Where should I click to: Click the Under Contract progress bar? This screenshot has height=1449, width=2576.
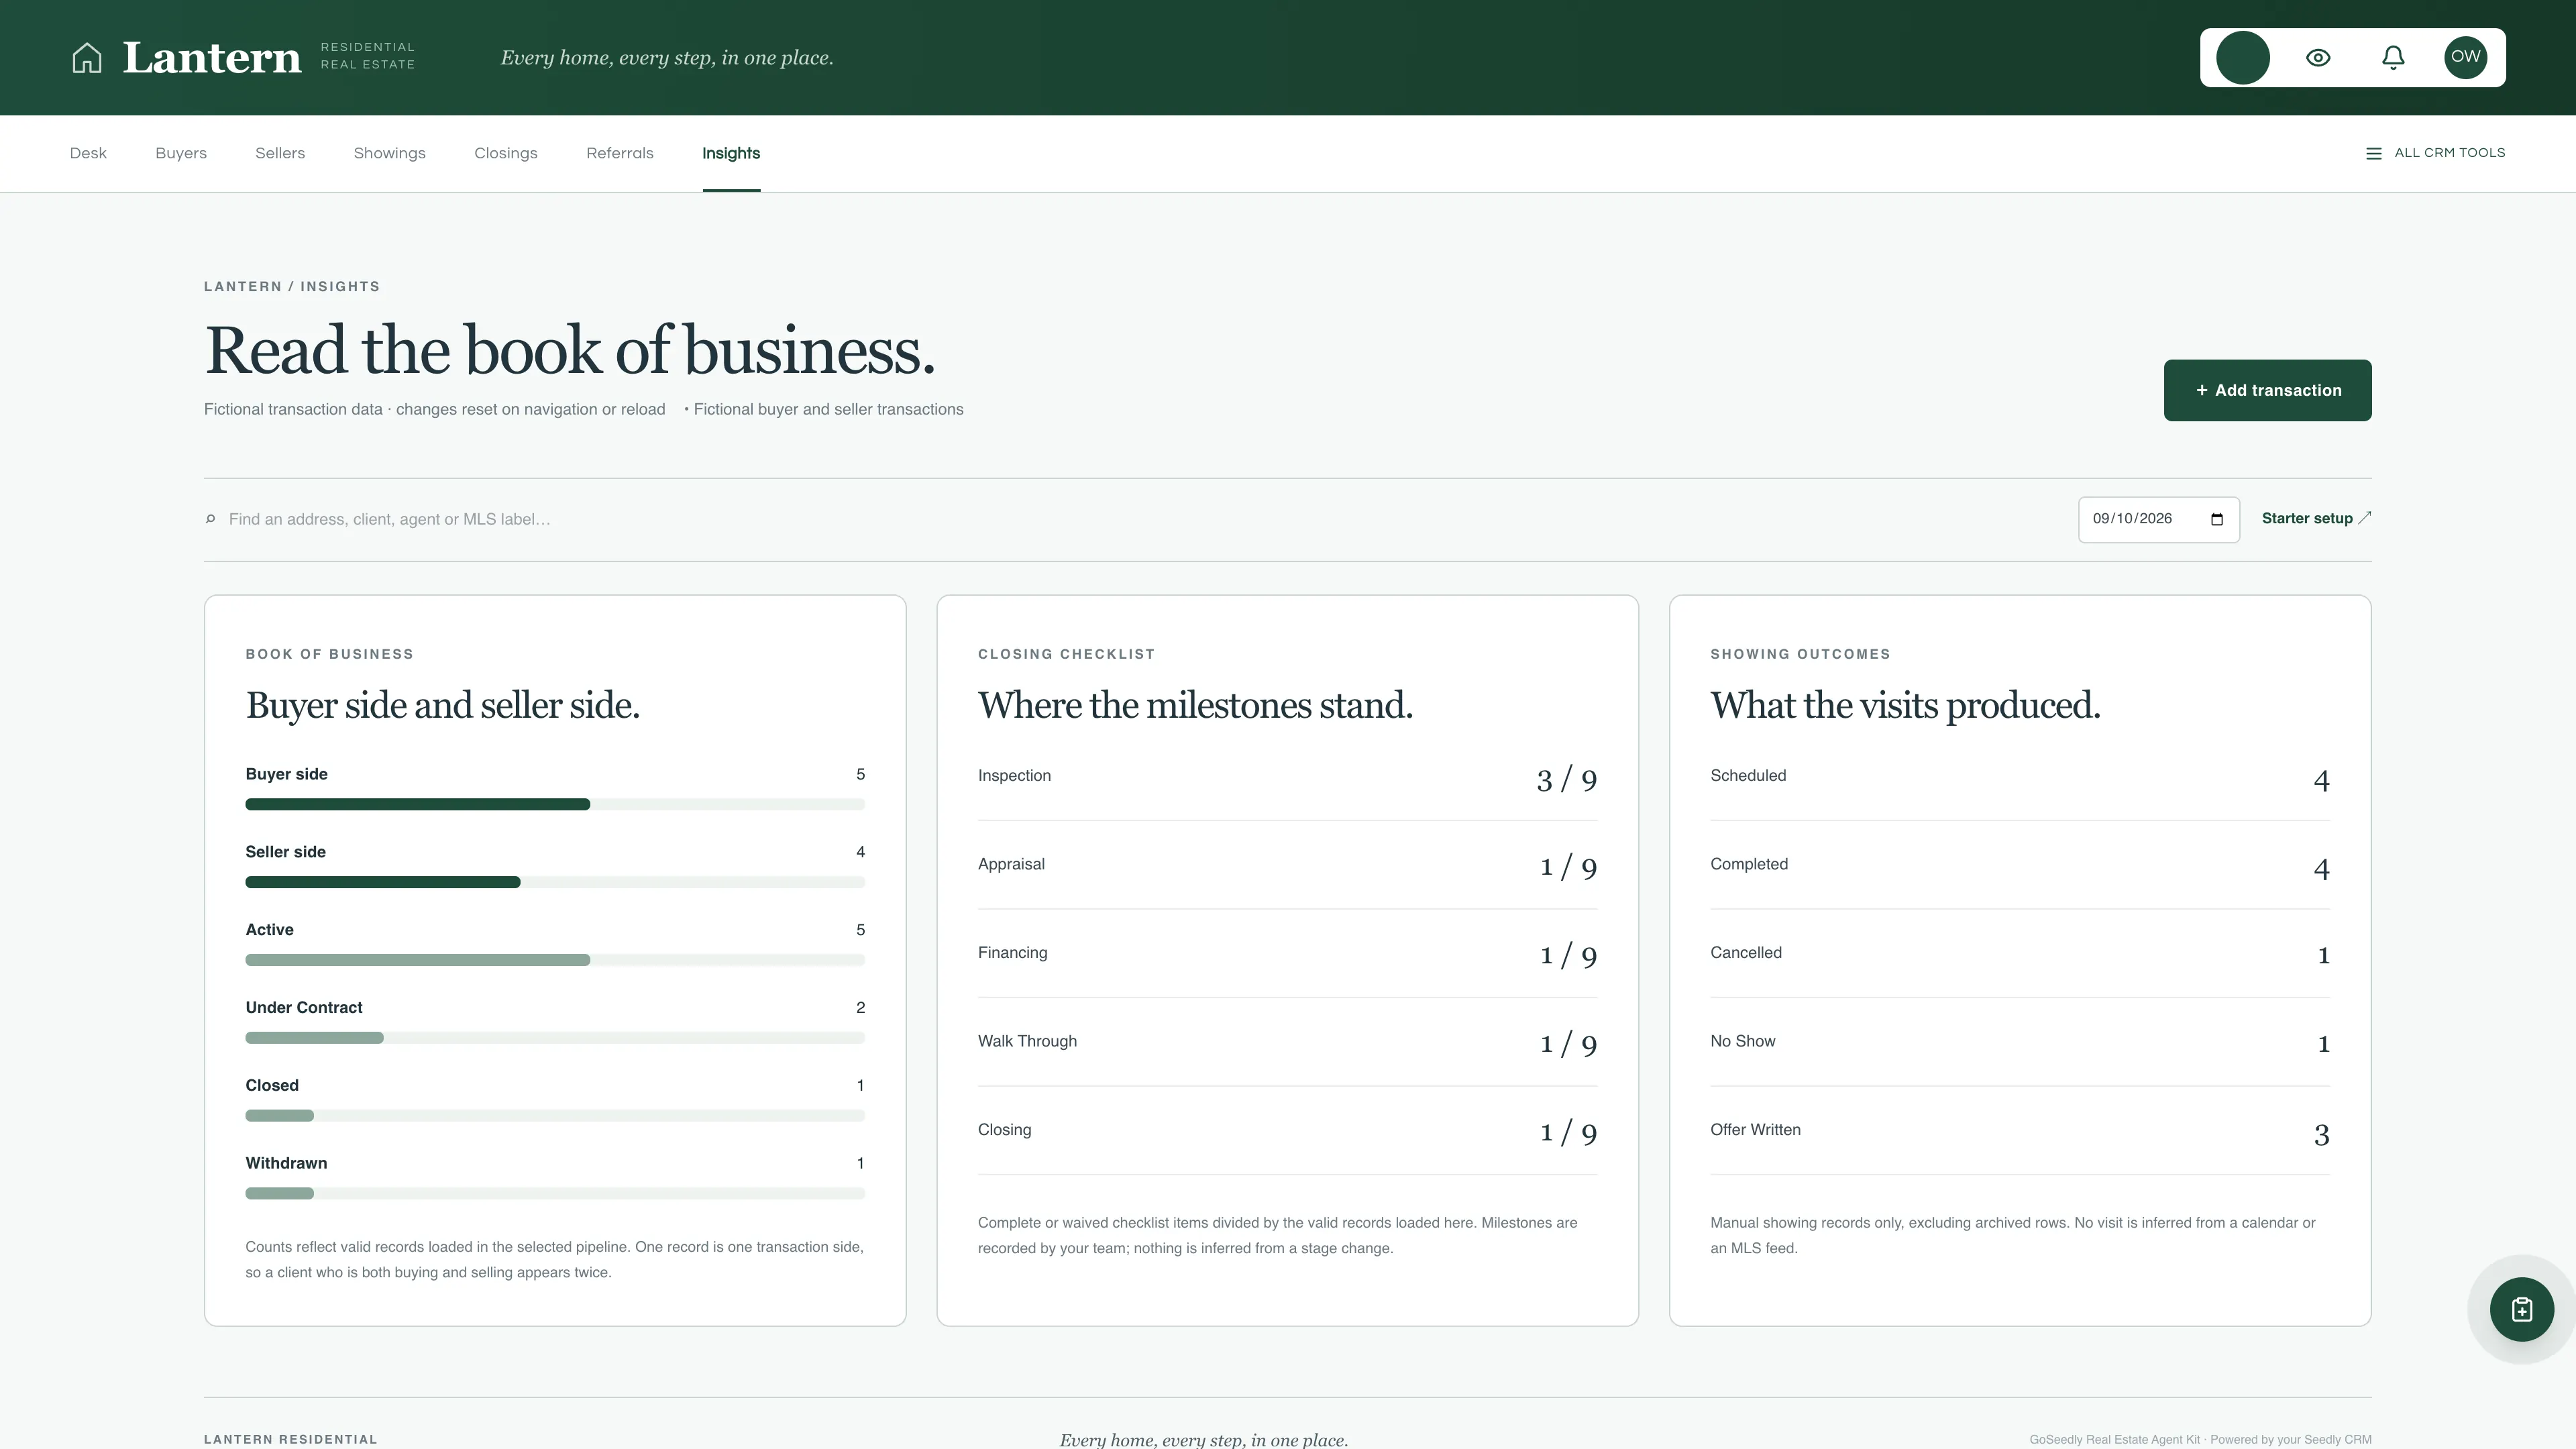point(555,1038)
